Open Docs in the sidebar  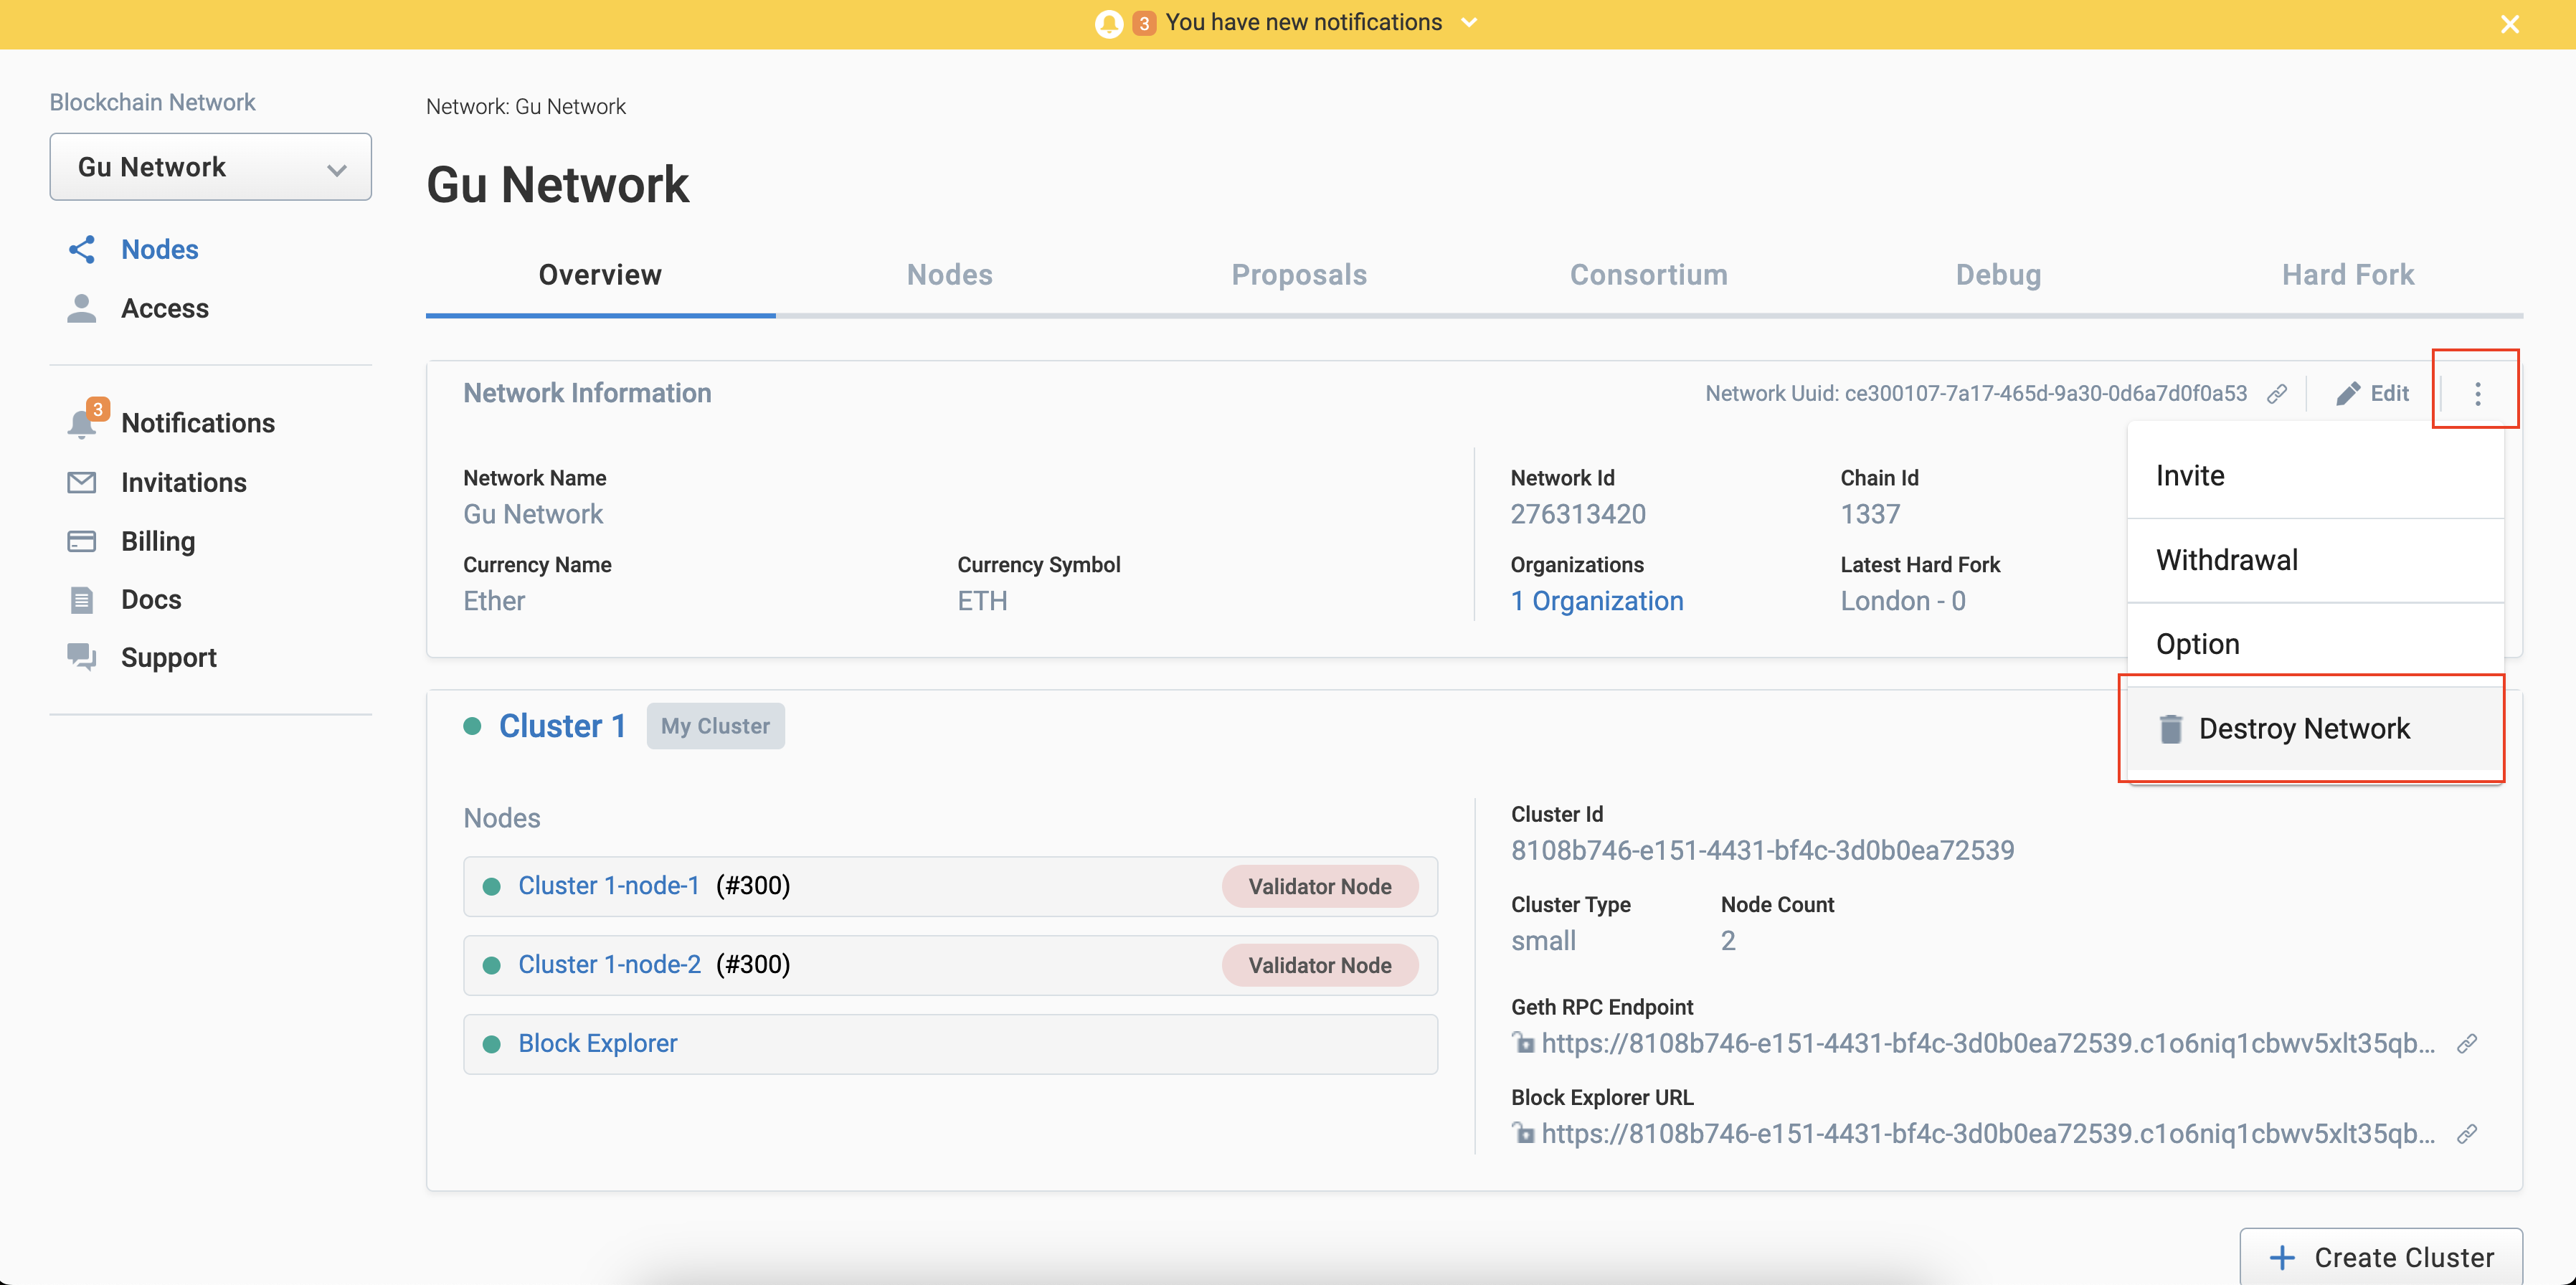151,599
